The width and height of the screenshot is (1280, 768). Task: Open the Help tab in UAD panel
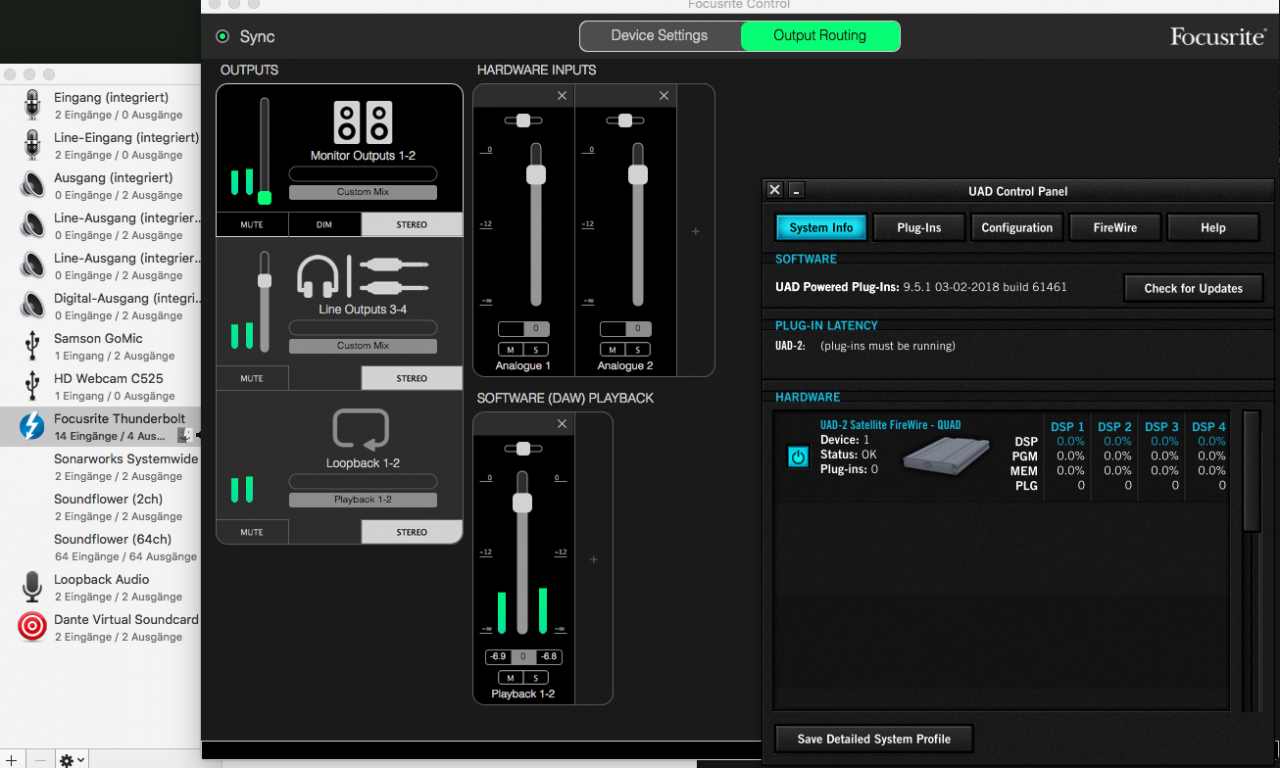pyautogui.click(x=1213, y=227)
